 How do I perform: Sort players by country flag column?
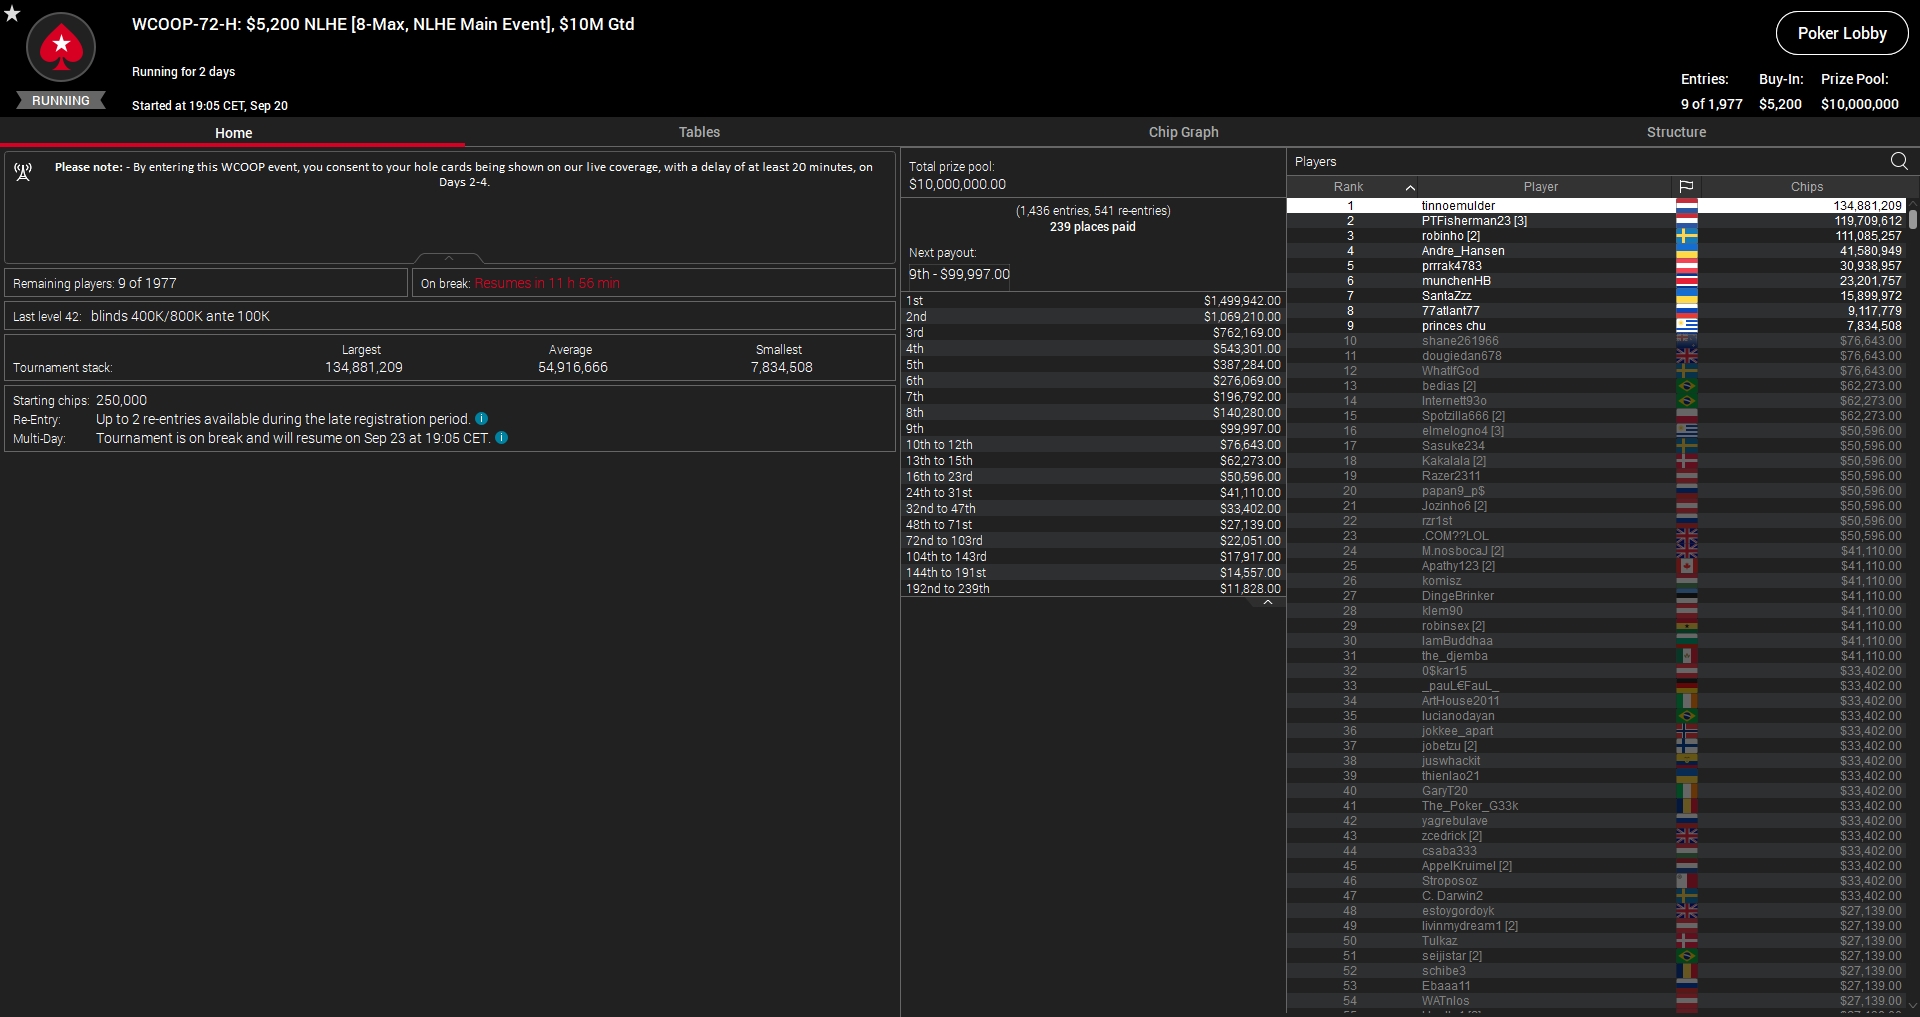point(1686,187)
